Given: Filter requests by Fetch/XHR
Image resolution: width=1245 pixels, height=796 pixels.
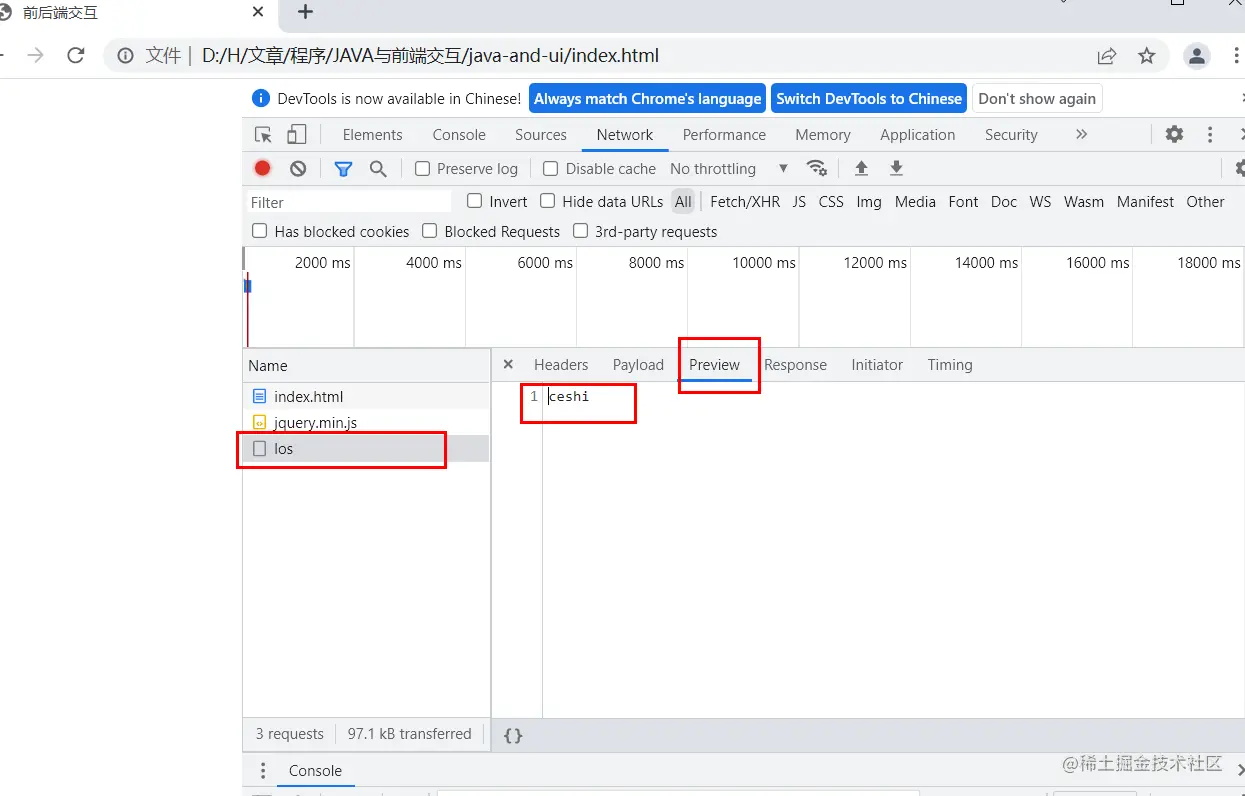Looking at the screenshot, I should [x=745, y=202].
